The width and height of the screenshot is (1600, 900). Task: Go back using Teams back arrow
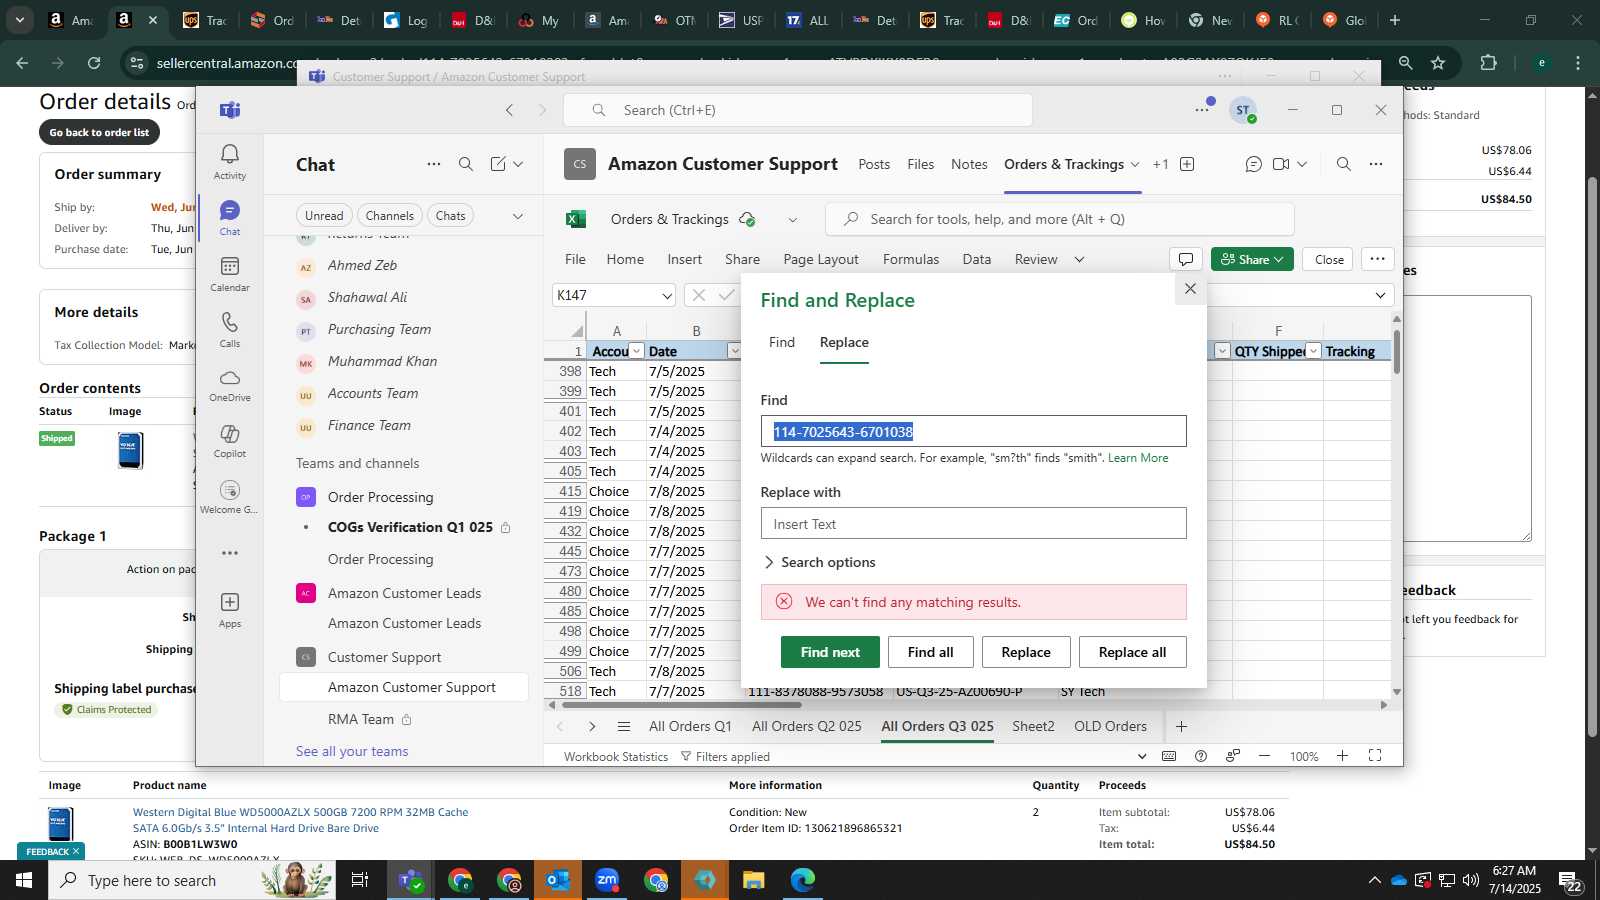[x=510, y=110]
